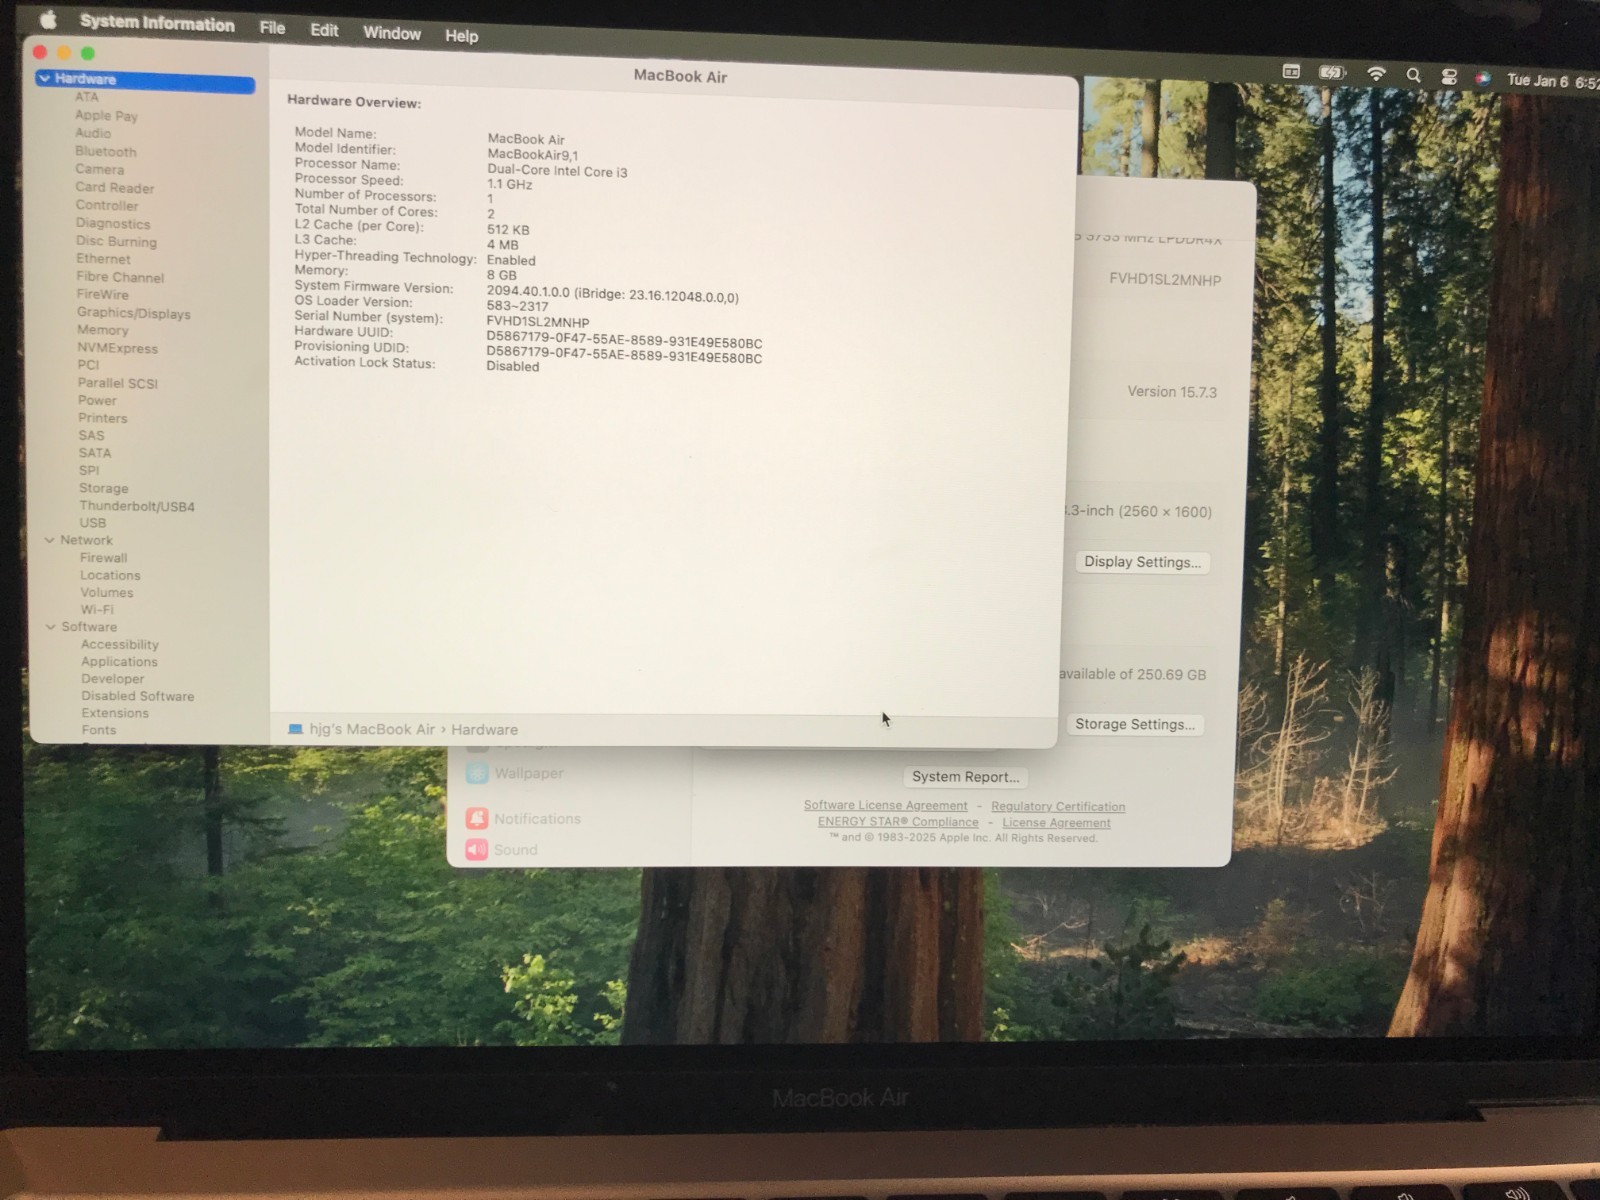Select Controller in the sidebar

[x=107, y=205]
